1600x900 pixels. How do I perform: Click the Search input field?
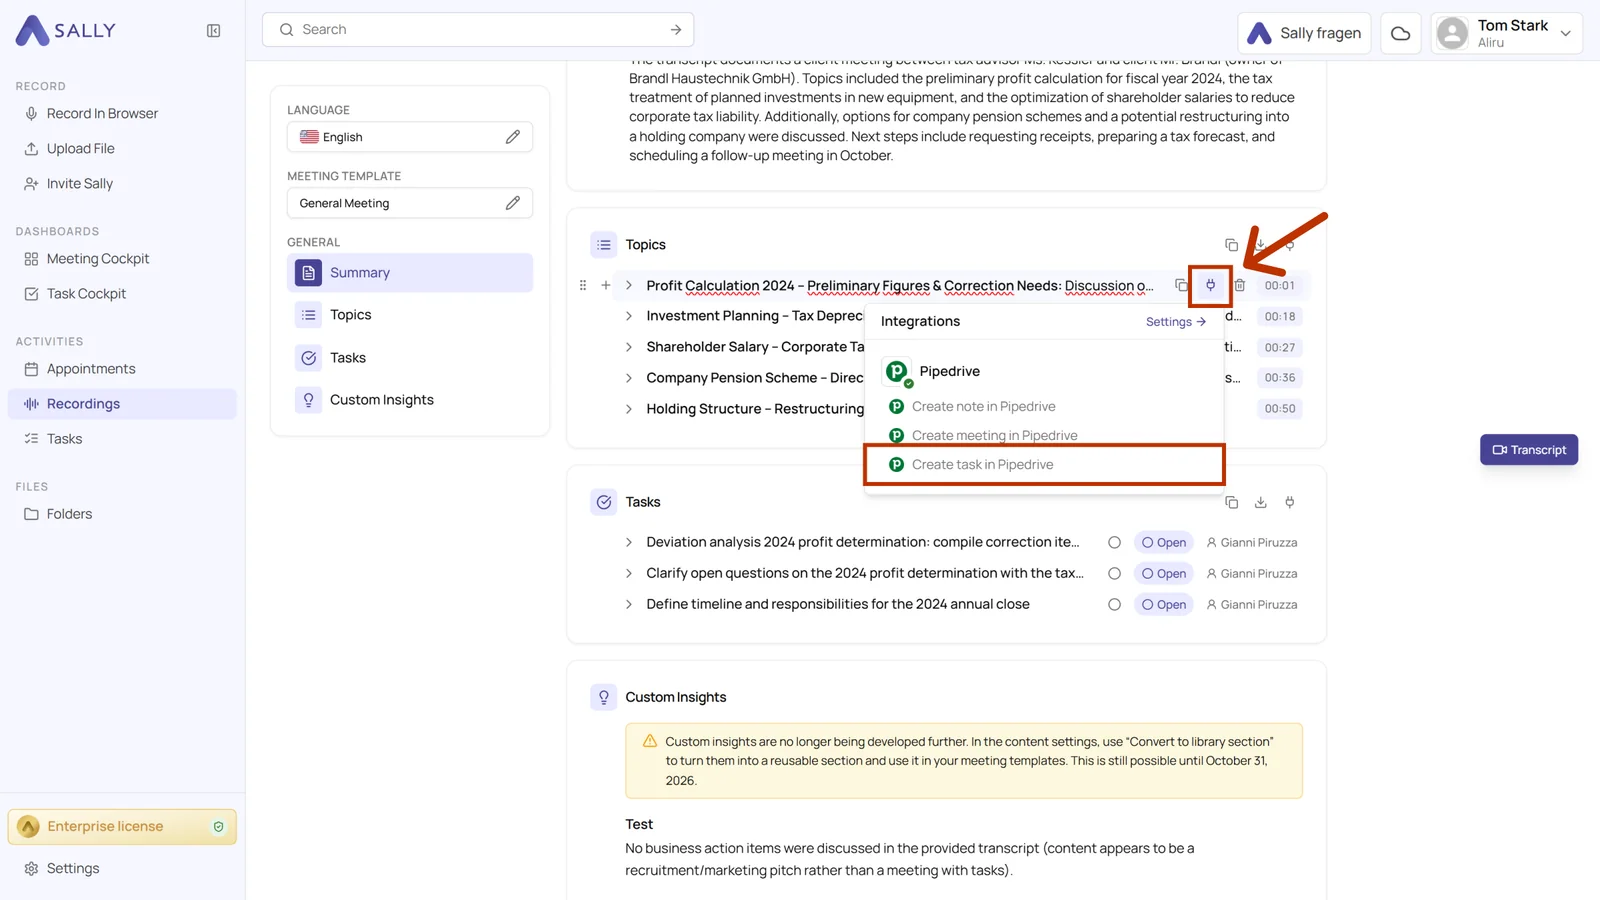click(478, 30)
